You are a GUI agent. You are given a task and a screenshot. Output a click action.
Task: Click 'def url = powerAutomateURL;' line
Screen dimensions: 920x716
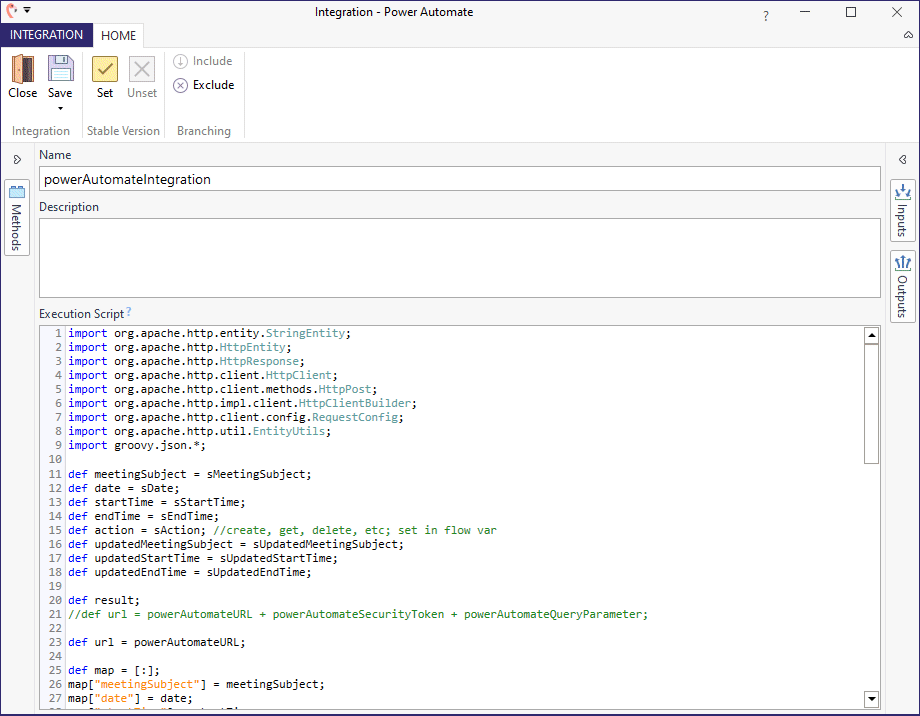(157, 642)
